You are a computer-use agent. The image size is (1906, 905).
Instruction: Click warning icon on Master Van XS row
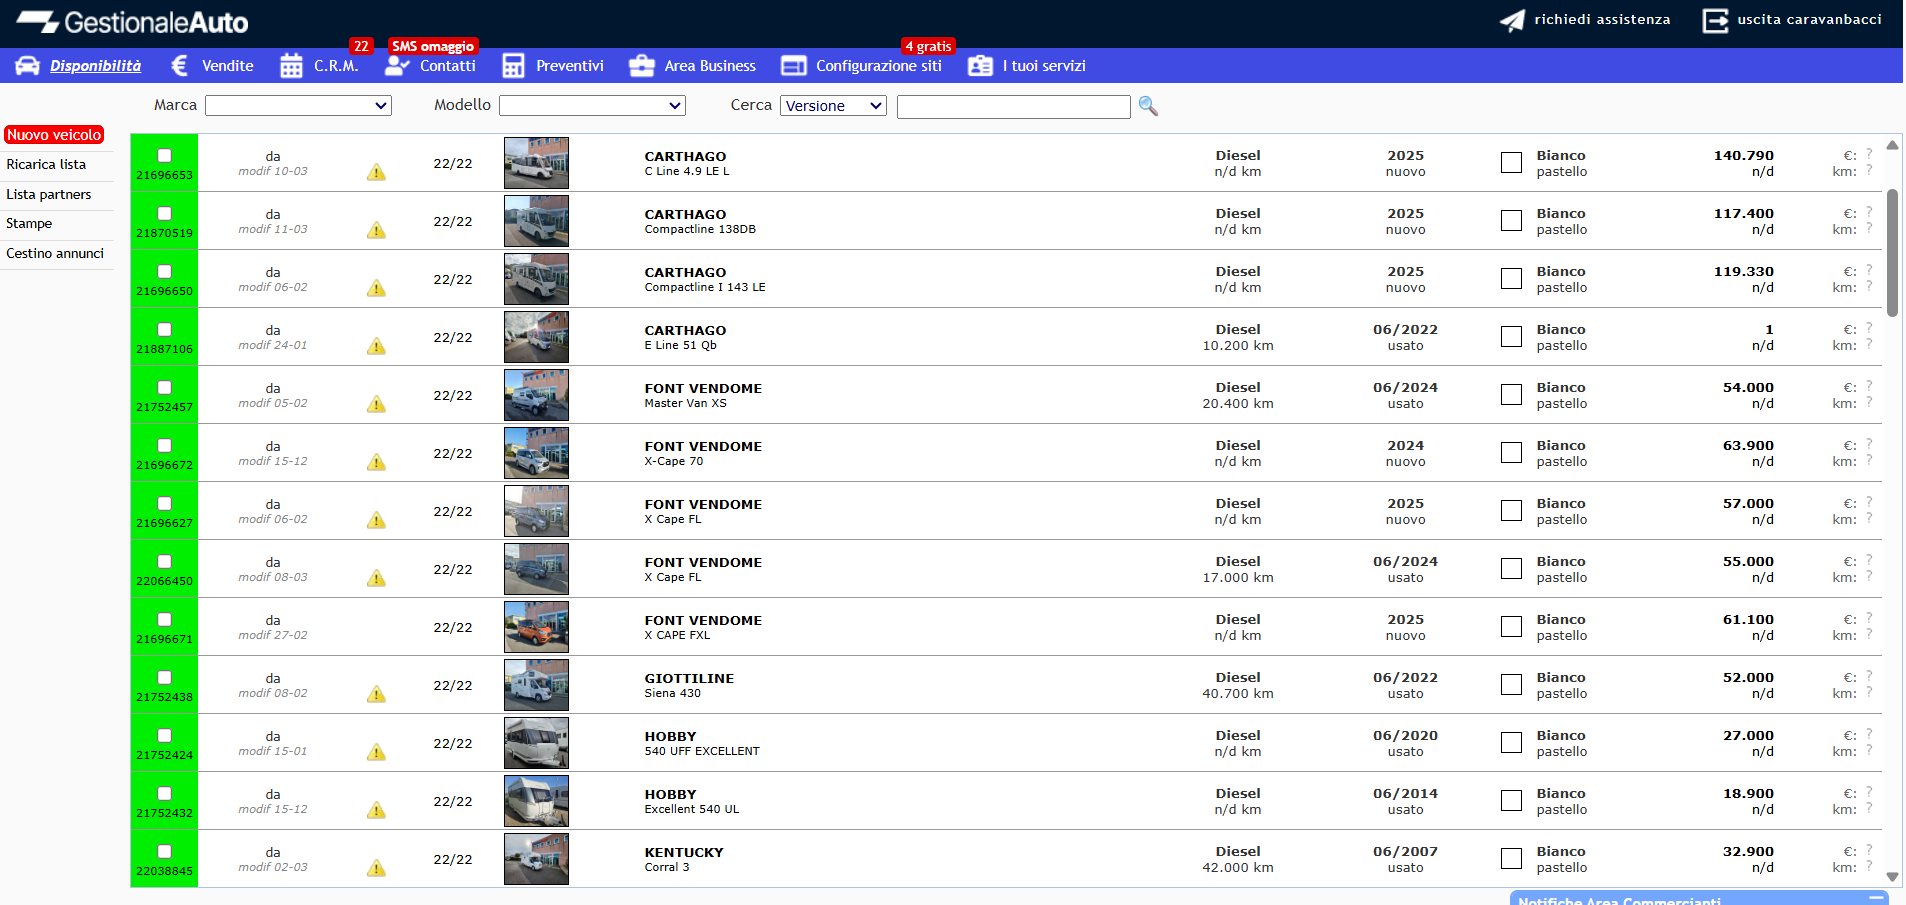[x=376, y=404]
